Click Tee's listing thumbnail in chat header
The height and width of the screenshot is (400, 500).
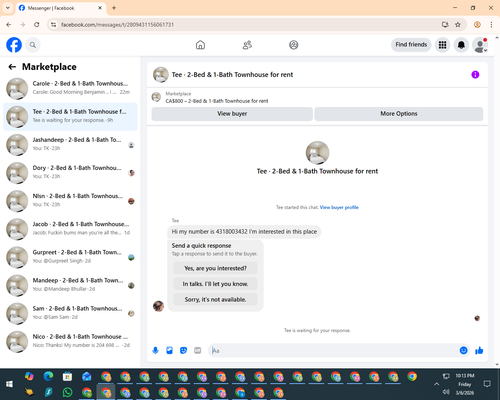pos(161,75)
